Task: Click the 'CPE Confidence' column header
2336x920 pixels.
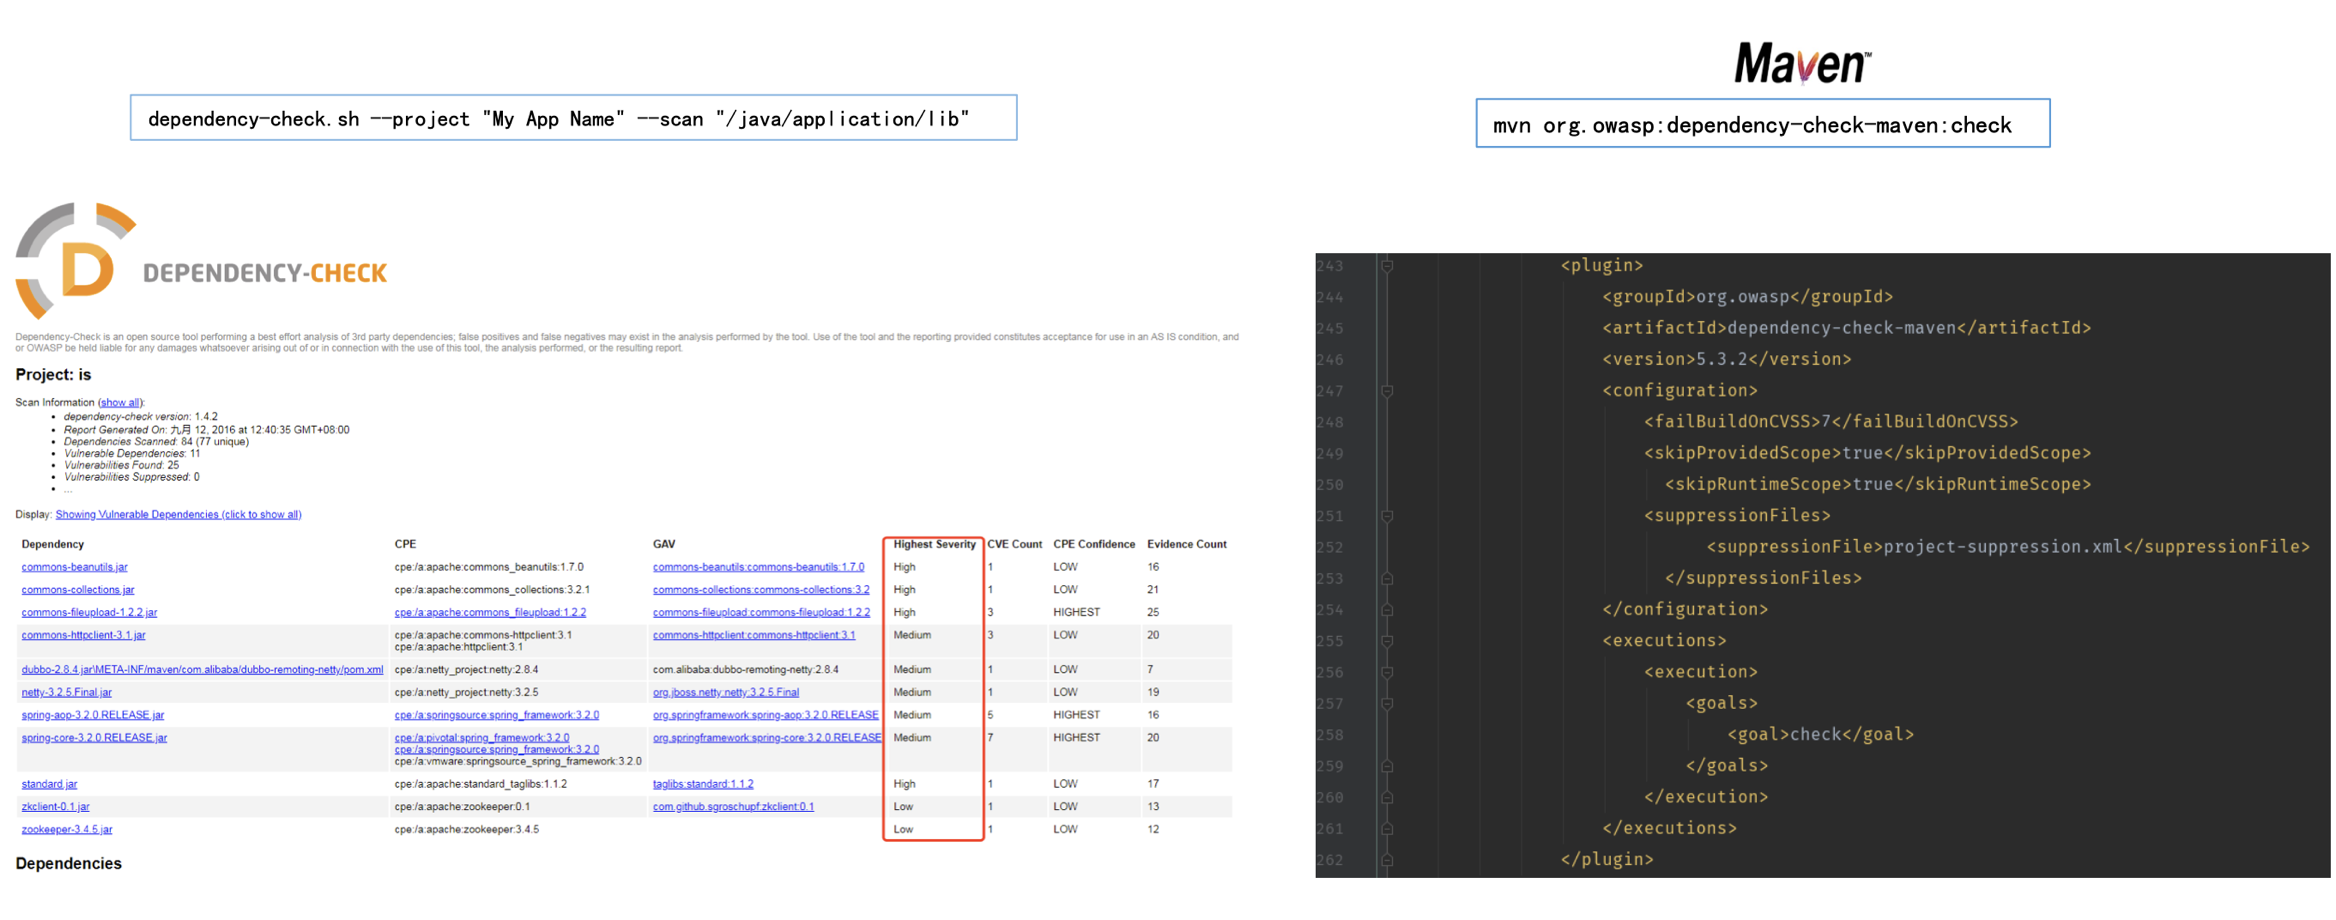Action: click(1094, 545)
